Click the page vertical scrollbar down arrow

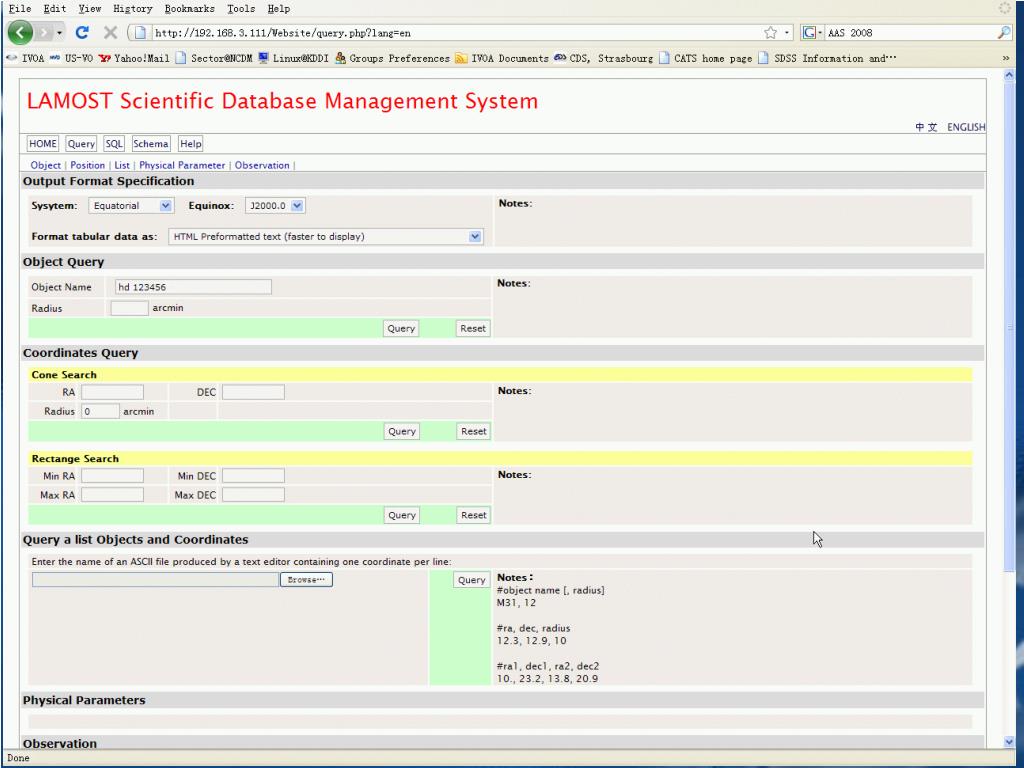click(x=1009, y=742)
